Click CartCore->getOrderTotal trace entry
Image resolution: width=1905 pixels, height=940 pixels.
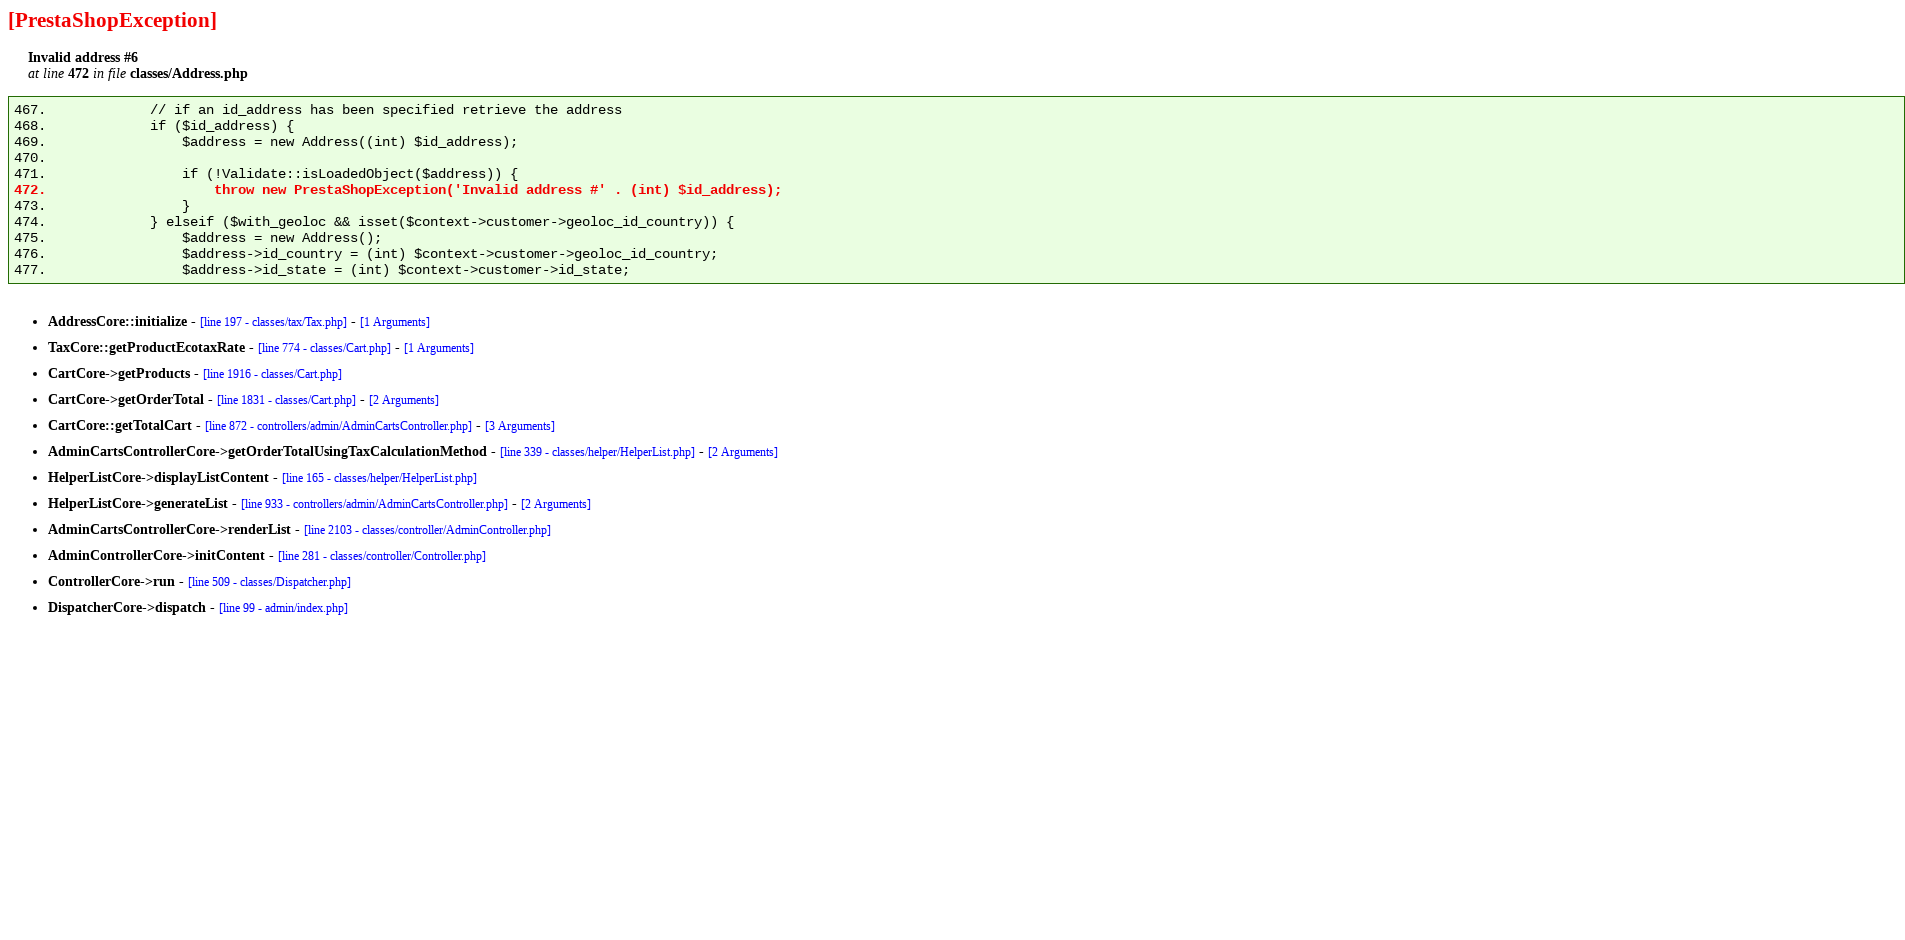[x=126, y=400]
